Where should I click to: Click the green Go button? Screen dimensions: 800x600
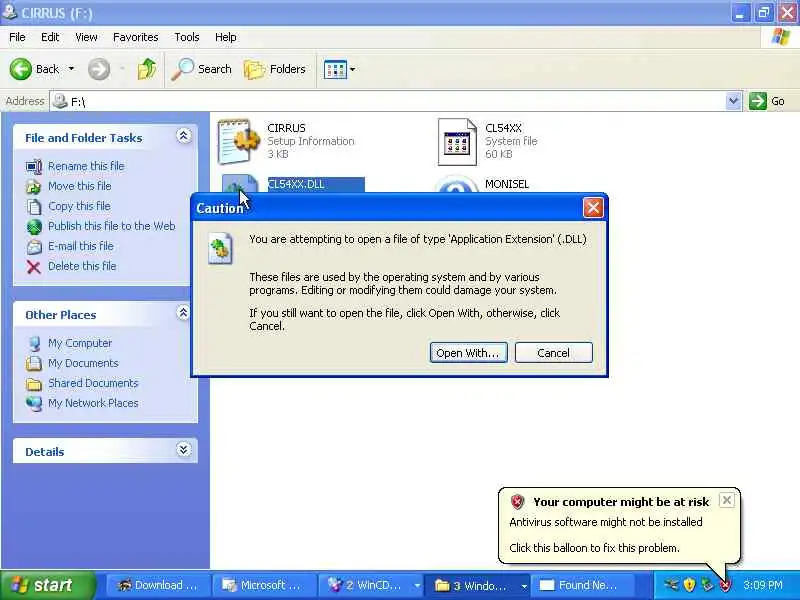(767, 101)
